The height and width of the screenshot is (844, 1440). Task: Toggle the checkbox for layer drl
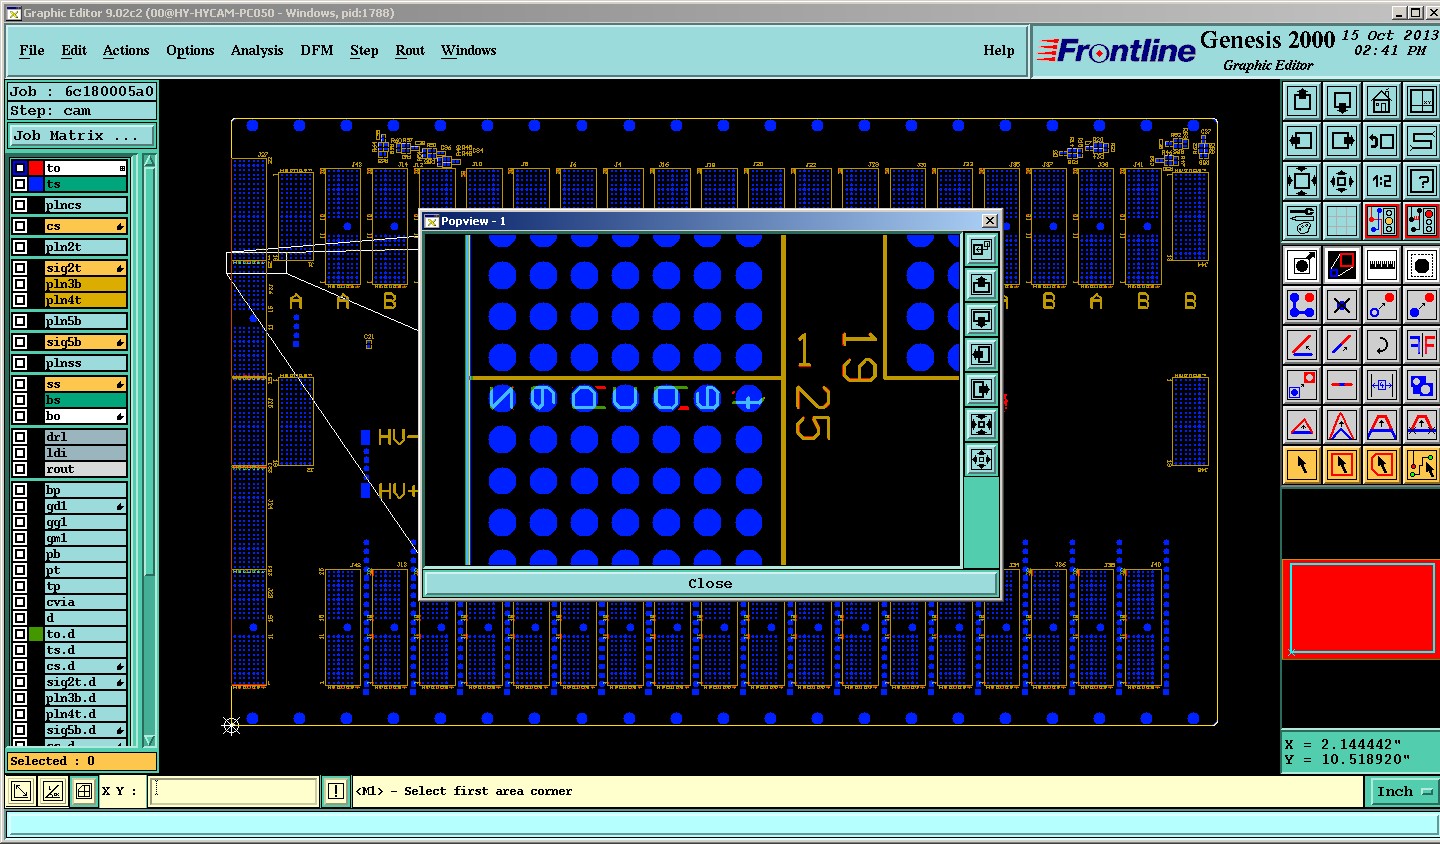click(20, 437)
